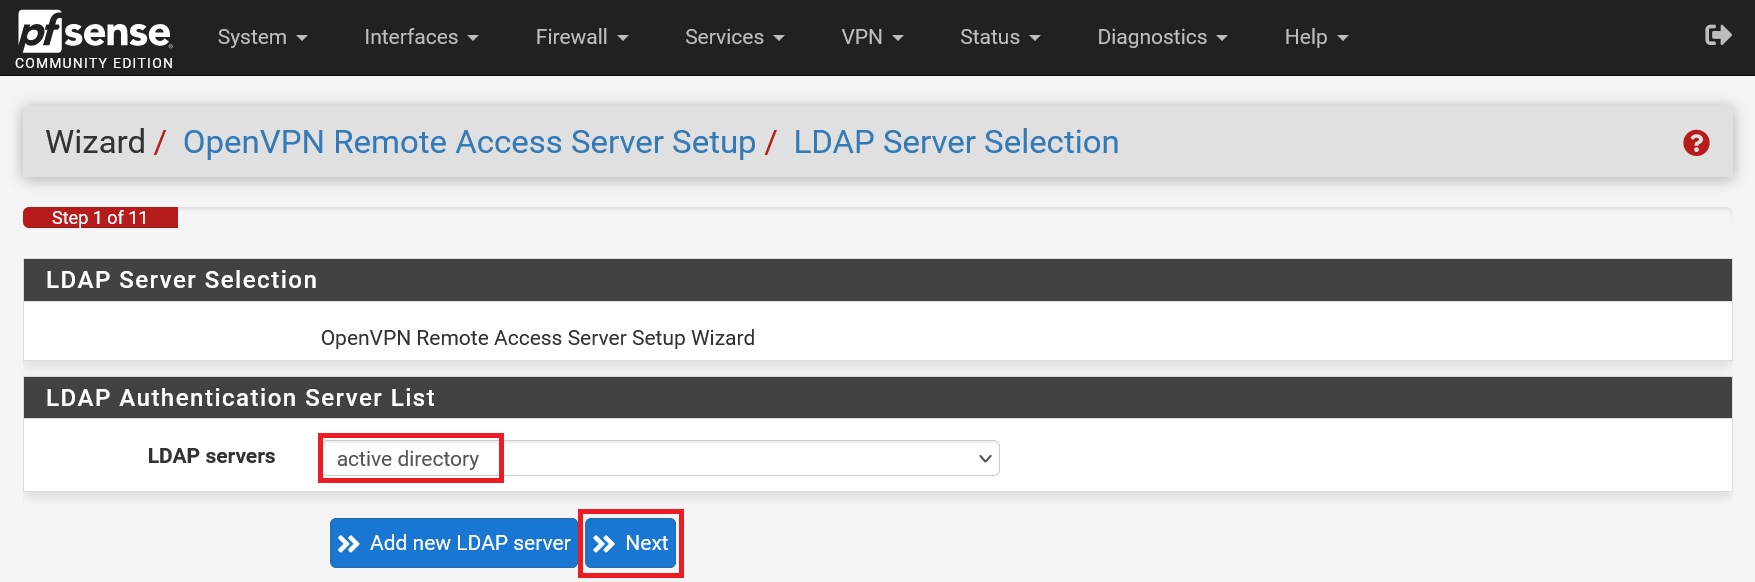Screen dimensions: 1755x582
Task: Open the Services menu
Action: [734, 37]
